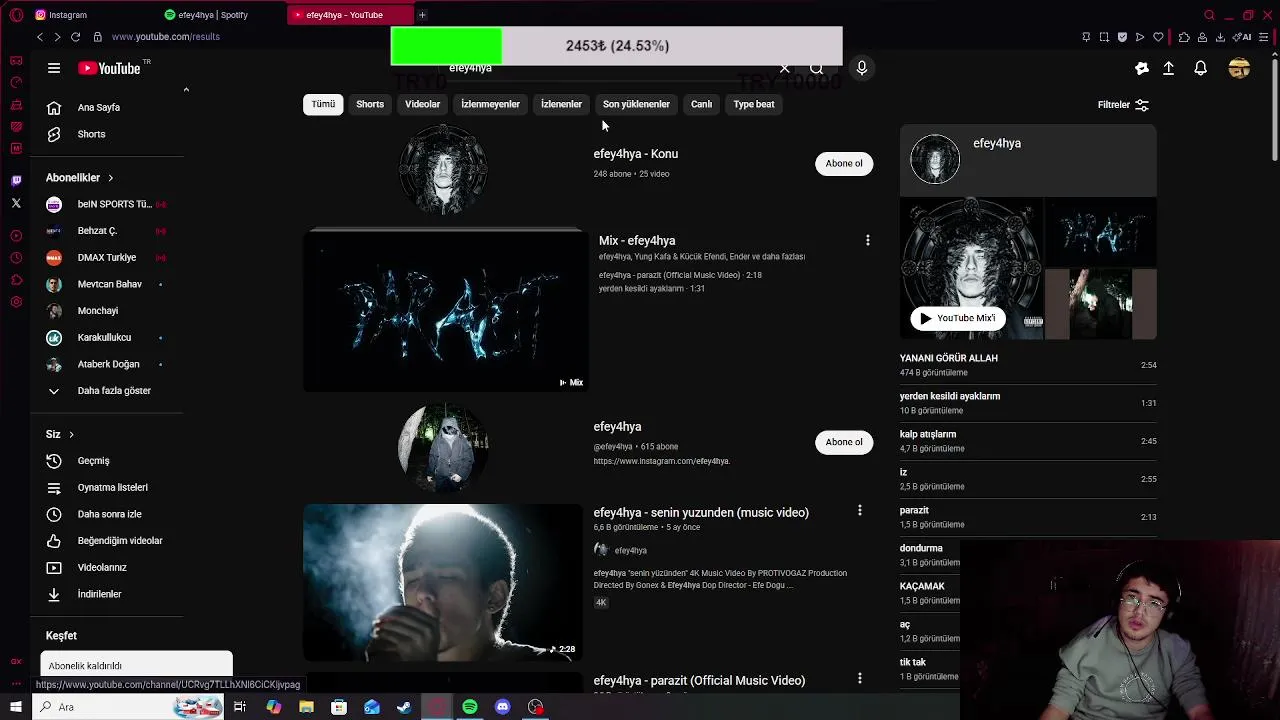Click the heart bookmark icon in toolbar

tap(1158, 37)
